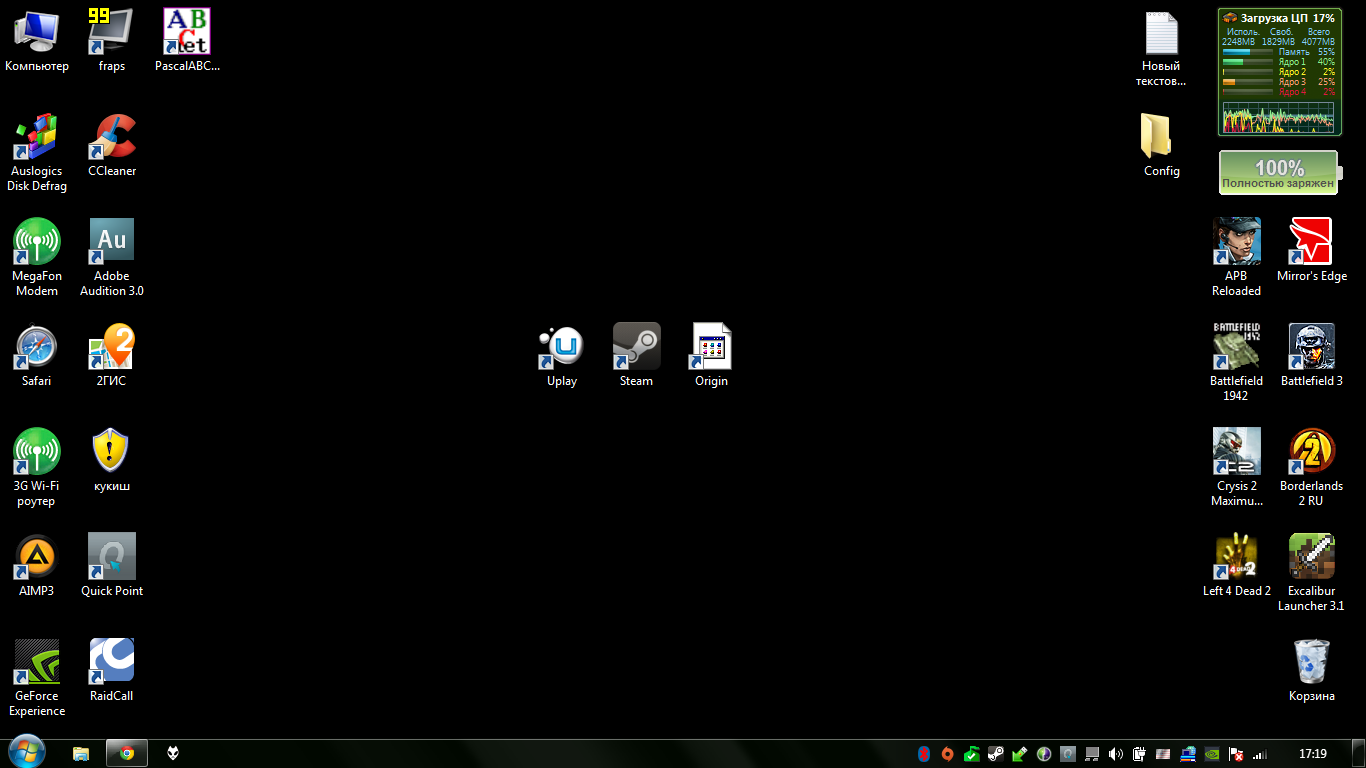Click the 17:19 taskbar clock

(1313, 754)
